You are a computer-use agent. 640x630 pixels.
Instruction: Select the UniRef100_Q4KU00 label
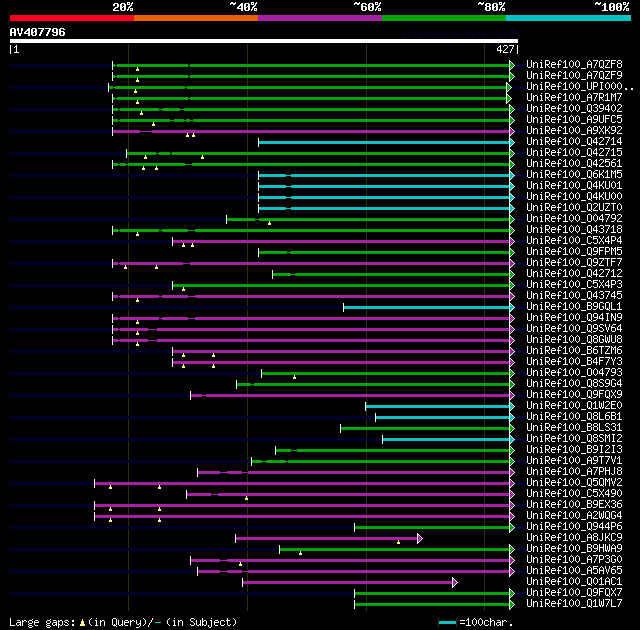tap(574, 197)
